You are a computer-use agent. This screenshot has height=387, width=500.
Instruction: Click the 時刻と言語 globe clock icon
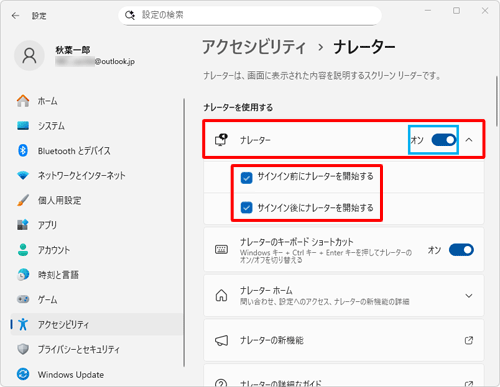[23, 275]
